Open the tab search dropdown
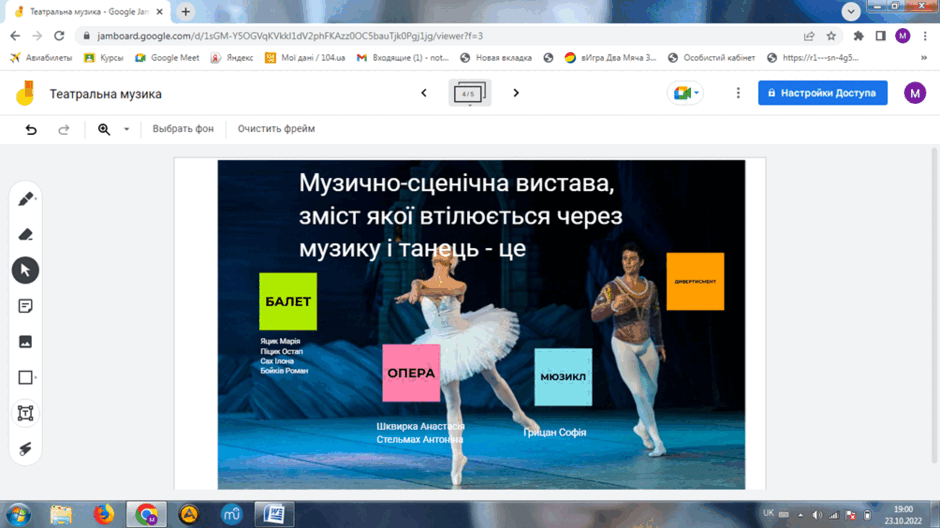Image resolution: width=940 pixels, height=528 pixels. (x=851, y=11)
